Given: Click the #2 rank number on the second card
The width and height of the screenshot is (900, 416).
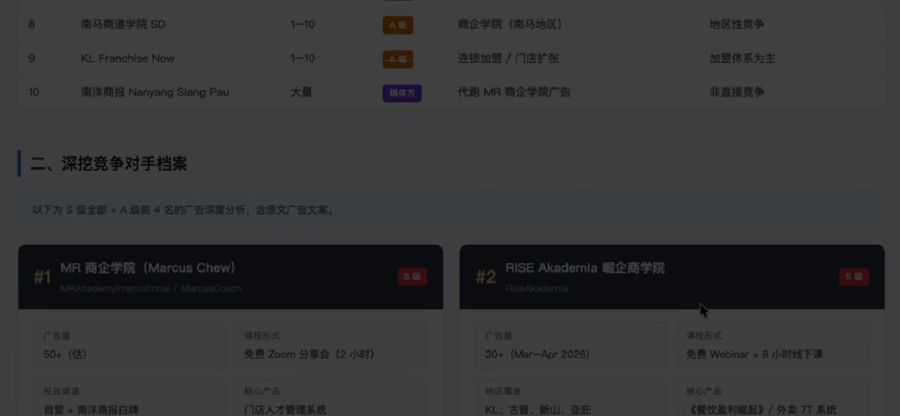Looking at the screenshot, I should pyautogui.click(x=485, y=278).
